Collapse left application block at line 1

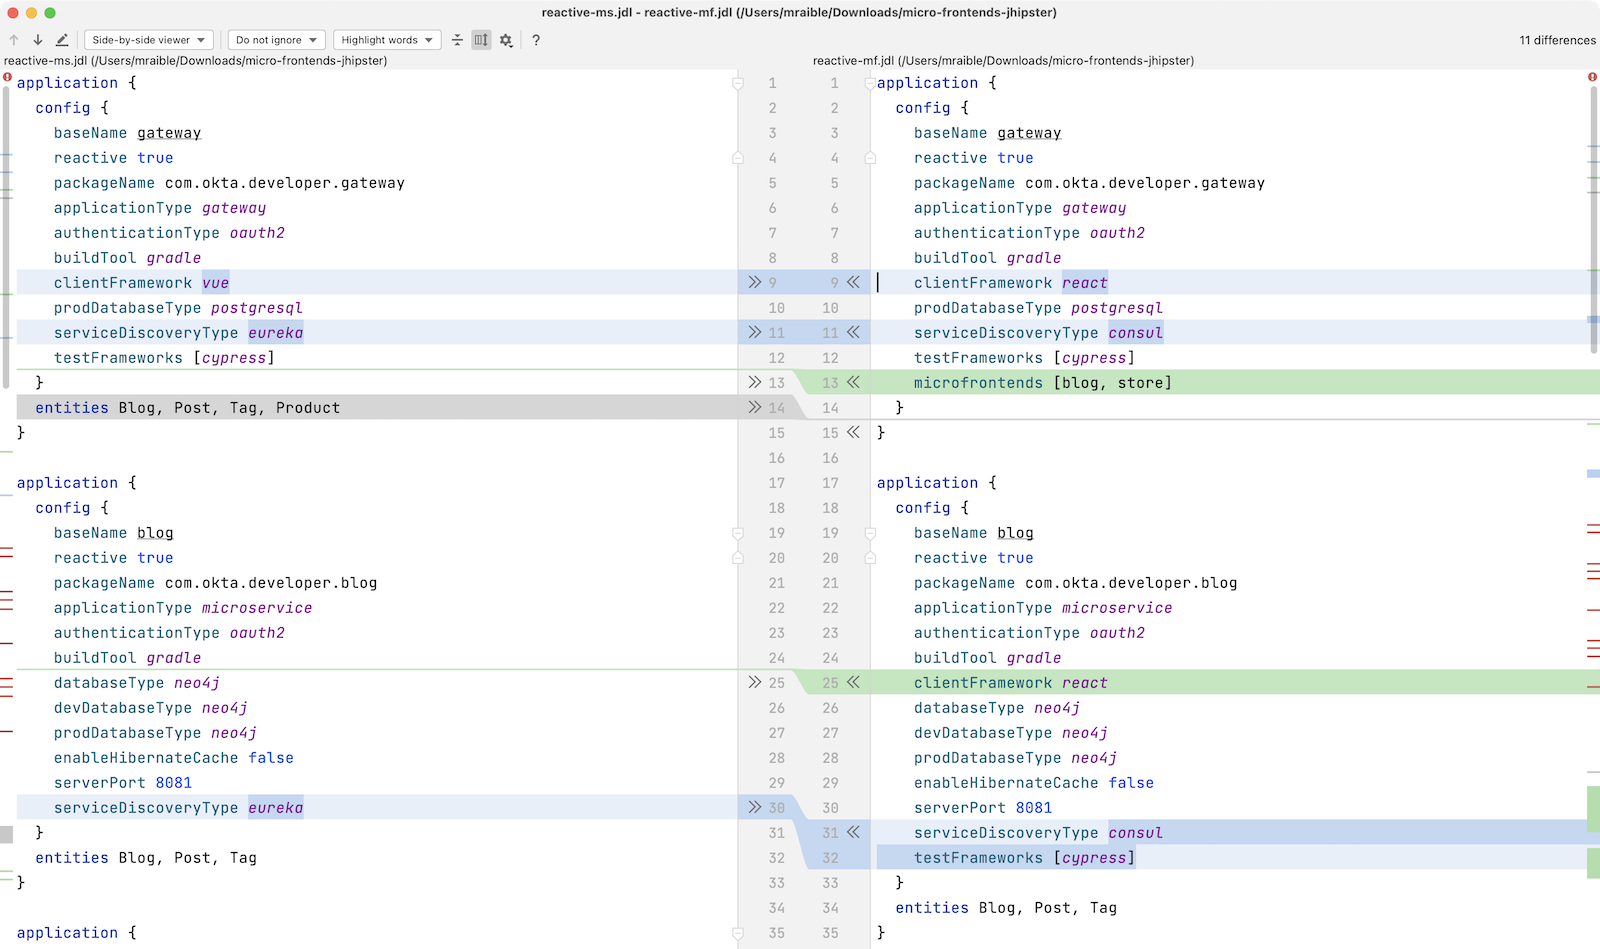(x=738, y=84)
